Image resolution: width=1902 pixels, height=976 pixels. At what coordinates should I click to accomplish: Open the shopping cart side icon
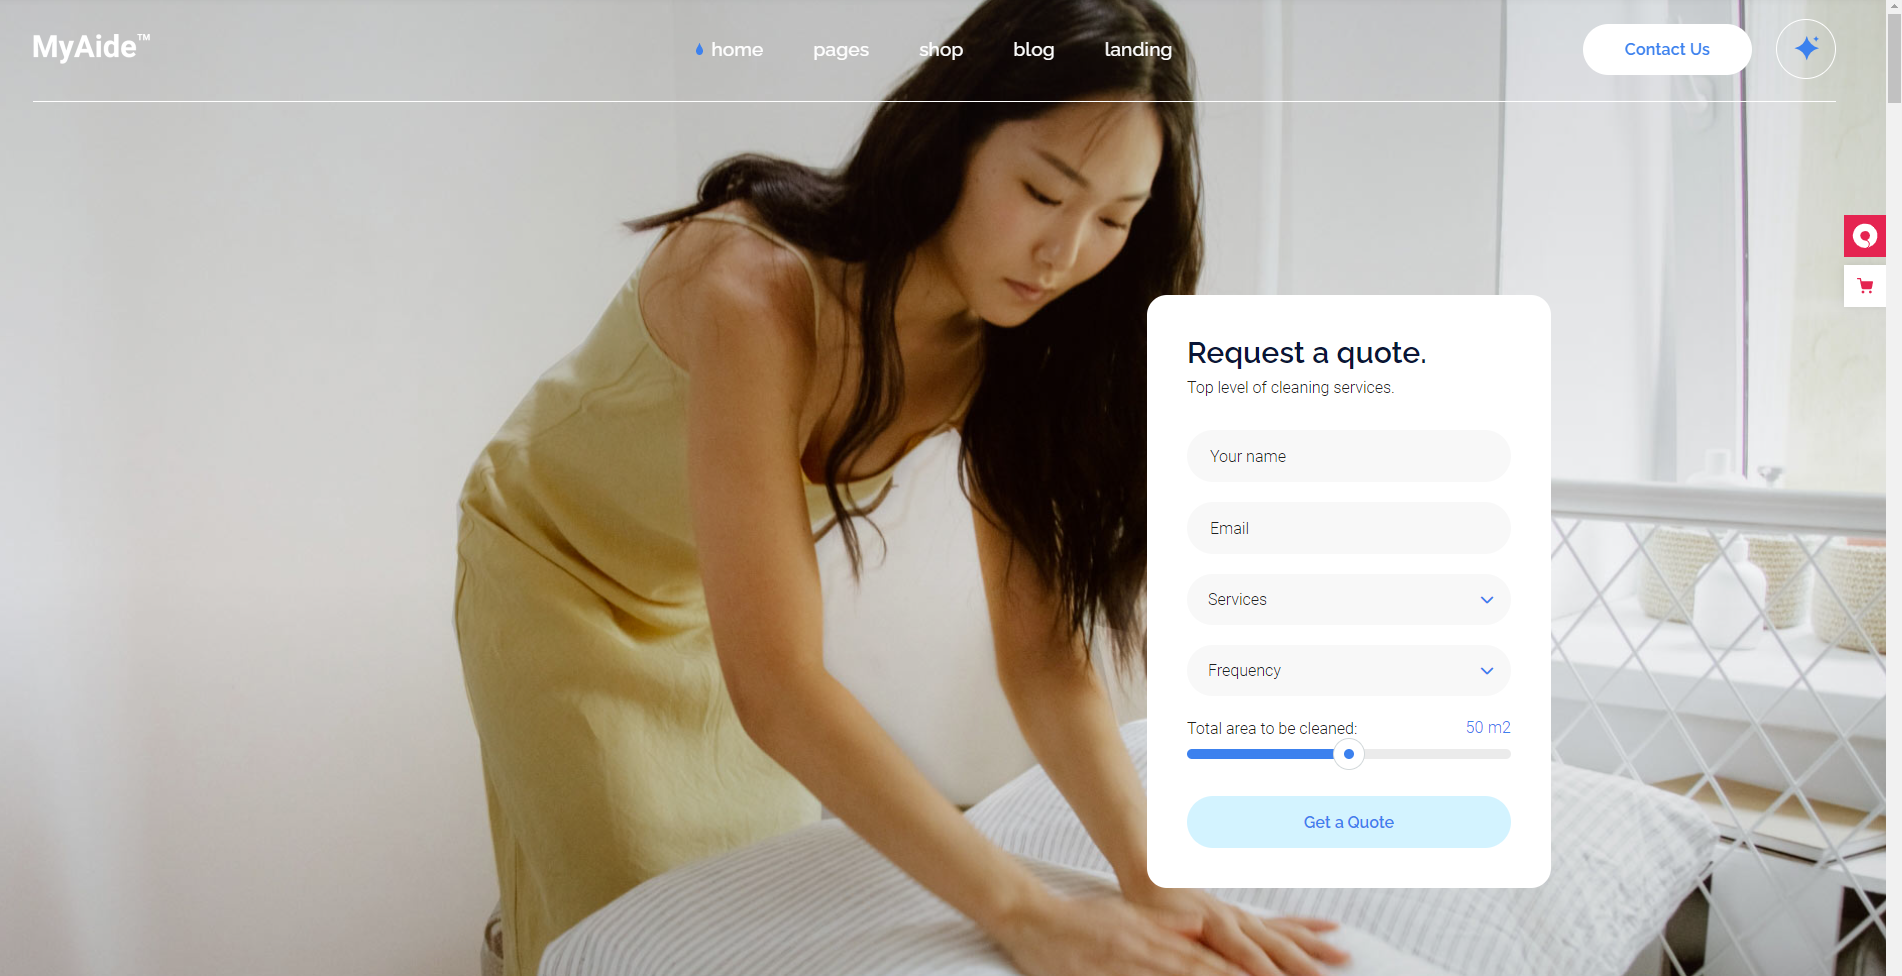click(1864, 286)
